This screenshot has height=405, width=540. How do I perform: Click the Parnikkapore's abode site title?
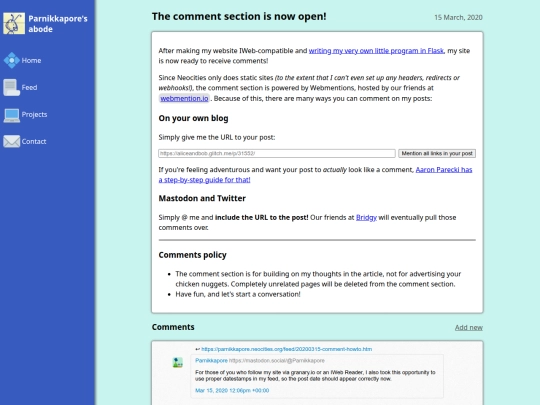(x=58, y=24)
